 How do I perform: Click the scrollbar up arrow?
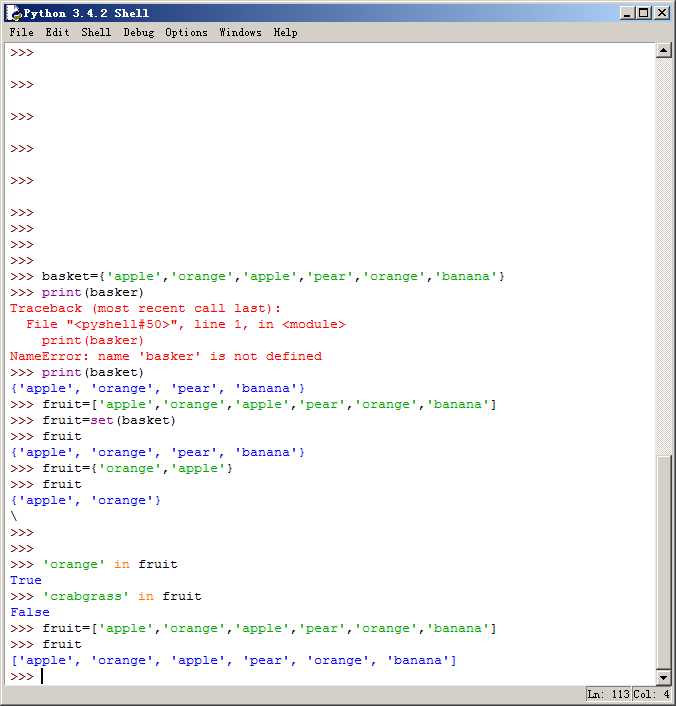(663, 51)
